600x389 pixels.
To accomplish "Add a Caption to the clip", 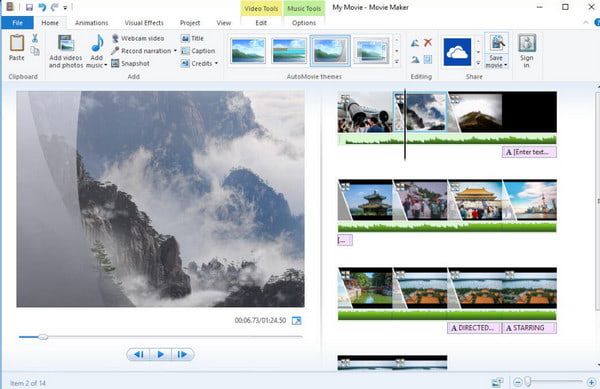I will coord(198,51).
